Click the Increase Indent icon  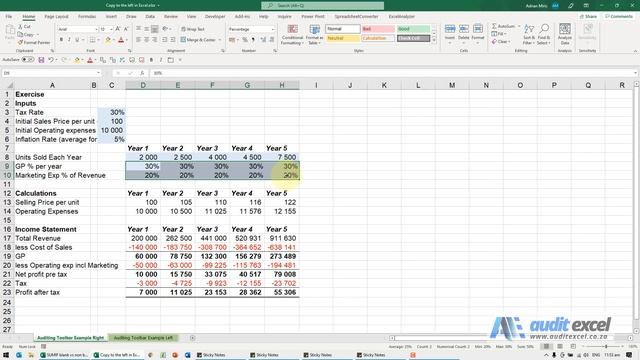point(173,40)
